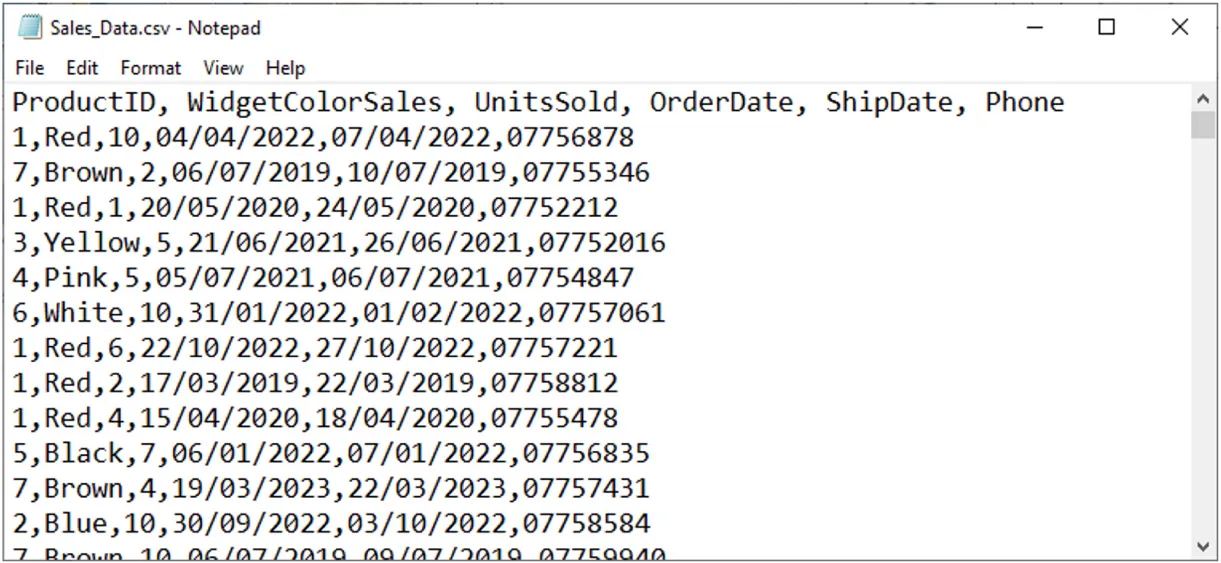Open the Format menu
The width and height of the screenshot is (1221, 563).
tap(151, 68)
